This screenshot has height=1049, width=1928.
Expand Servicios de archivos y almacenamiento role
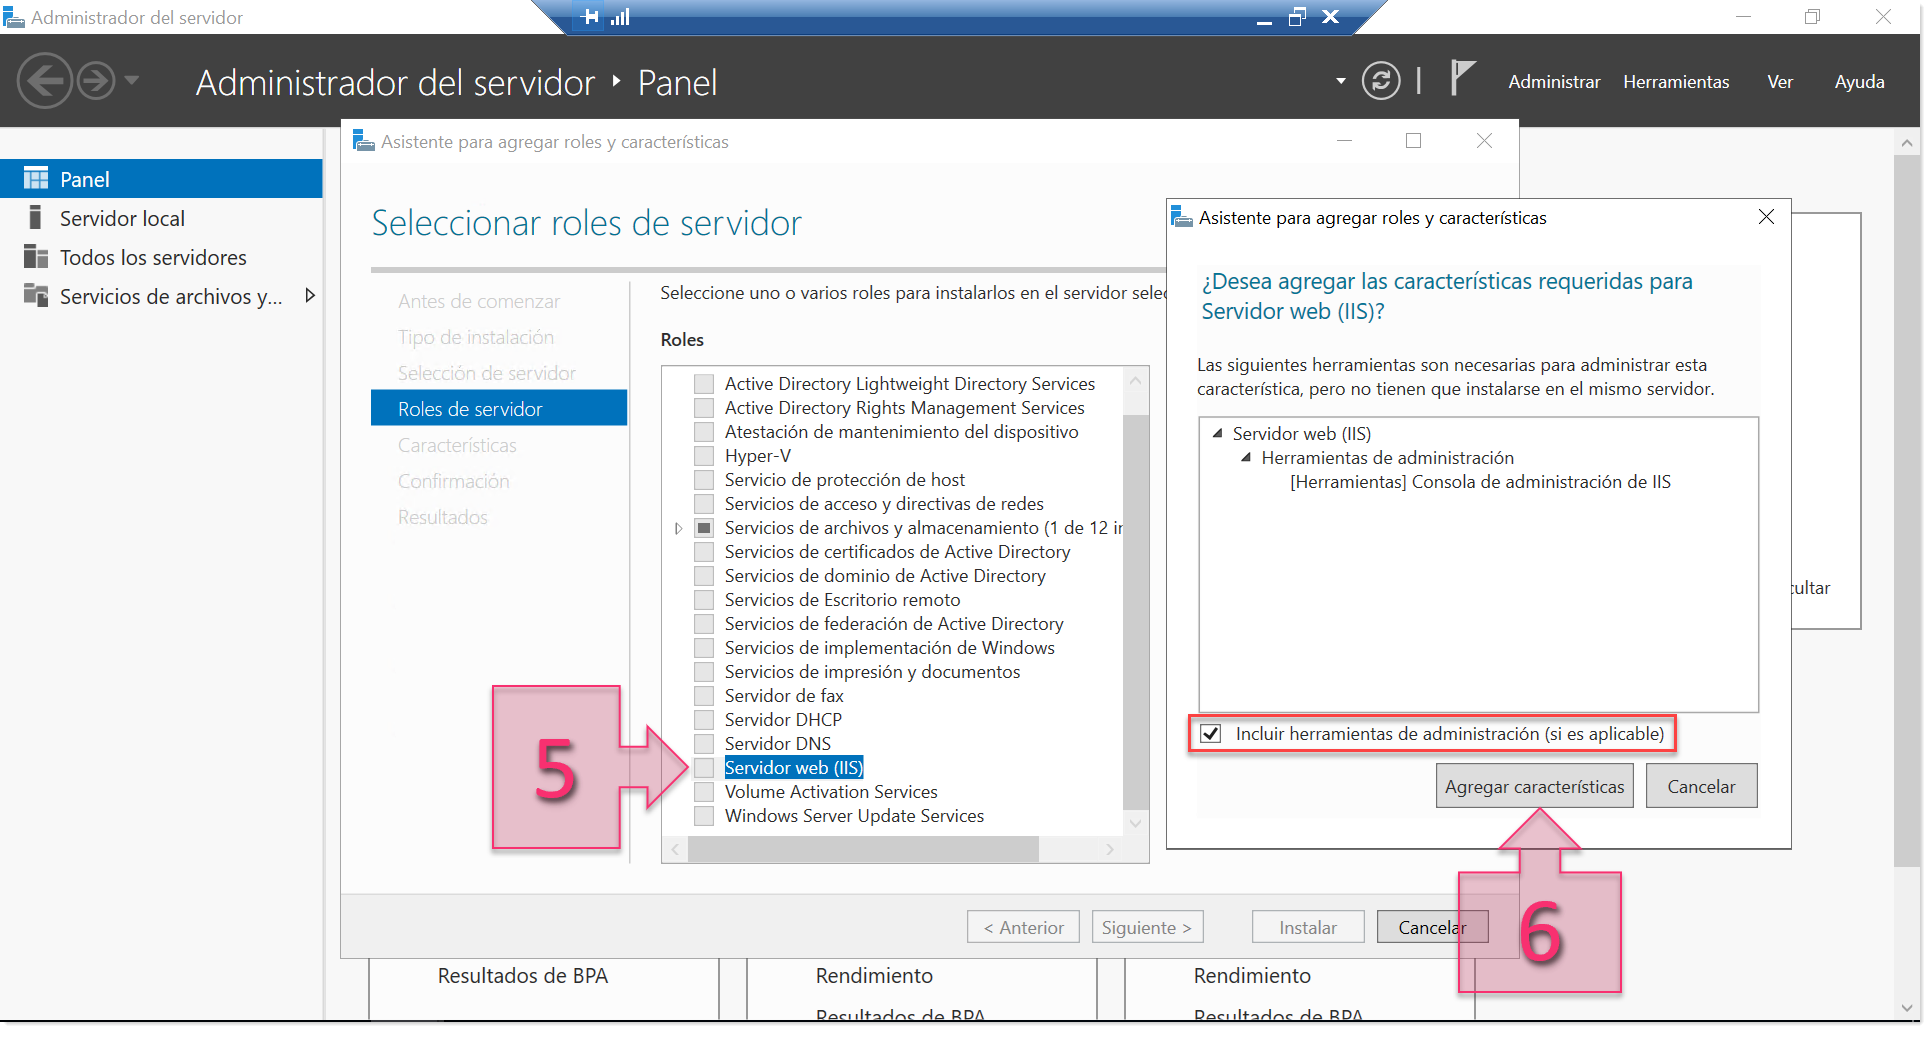tap(678, 527)
